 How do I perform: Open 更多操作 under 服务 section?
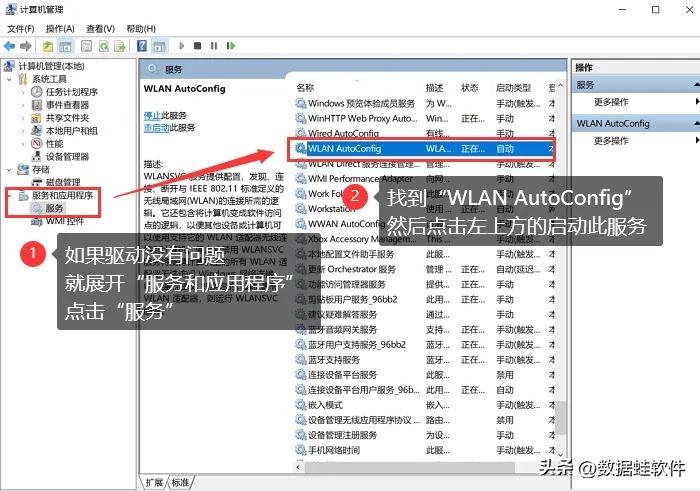pyautogui.click(x=611, y=102)
